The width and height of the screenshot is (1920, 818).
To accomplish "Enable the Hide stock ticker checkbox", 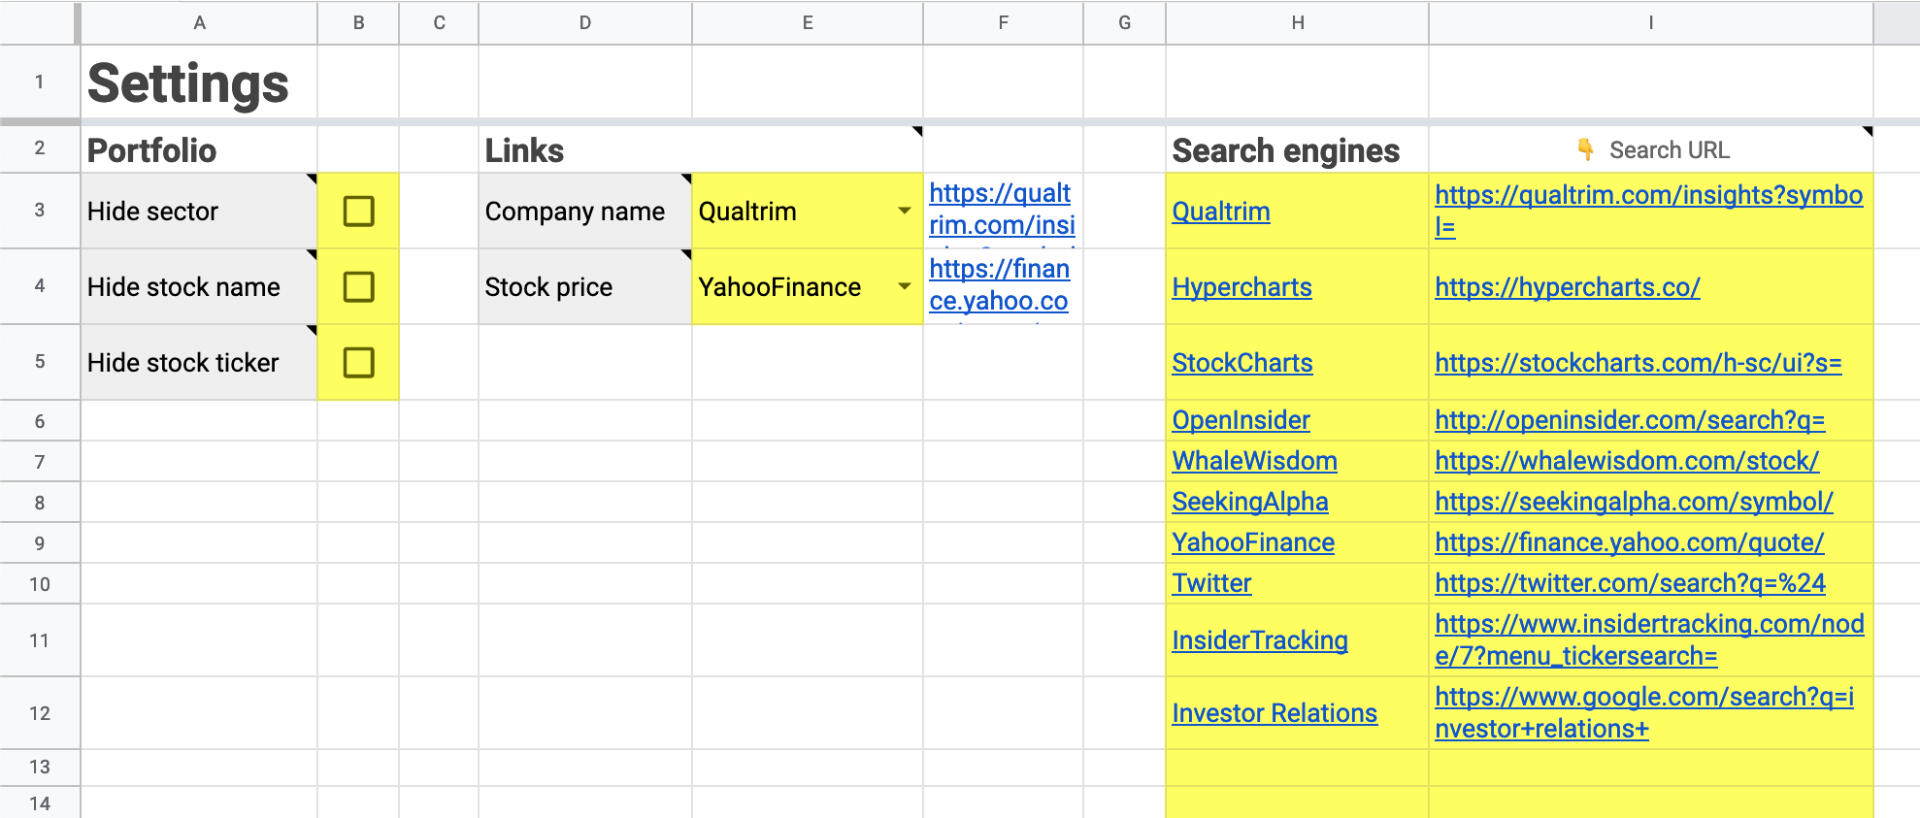I will [358, 362].
